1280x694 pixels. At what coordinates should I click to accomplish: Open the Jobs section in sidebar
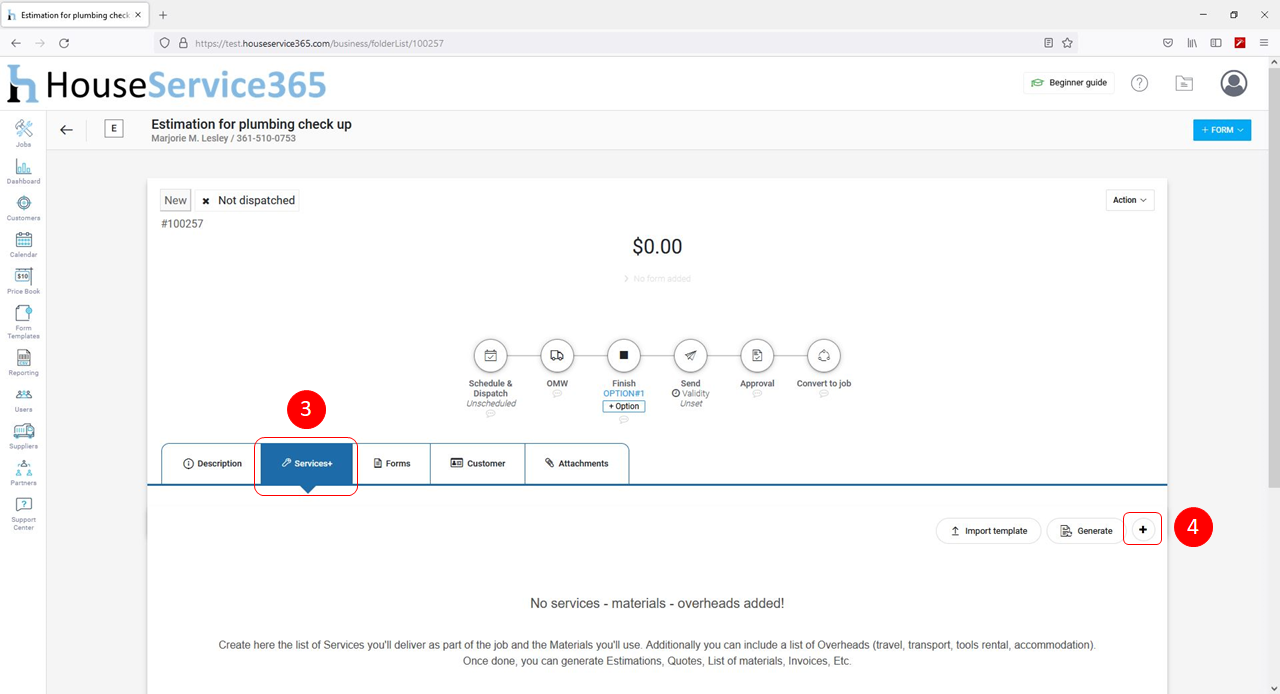(23, 130)
